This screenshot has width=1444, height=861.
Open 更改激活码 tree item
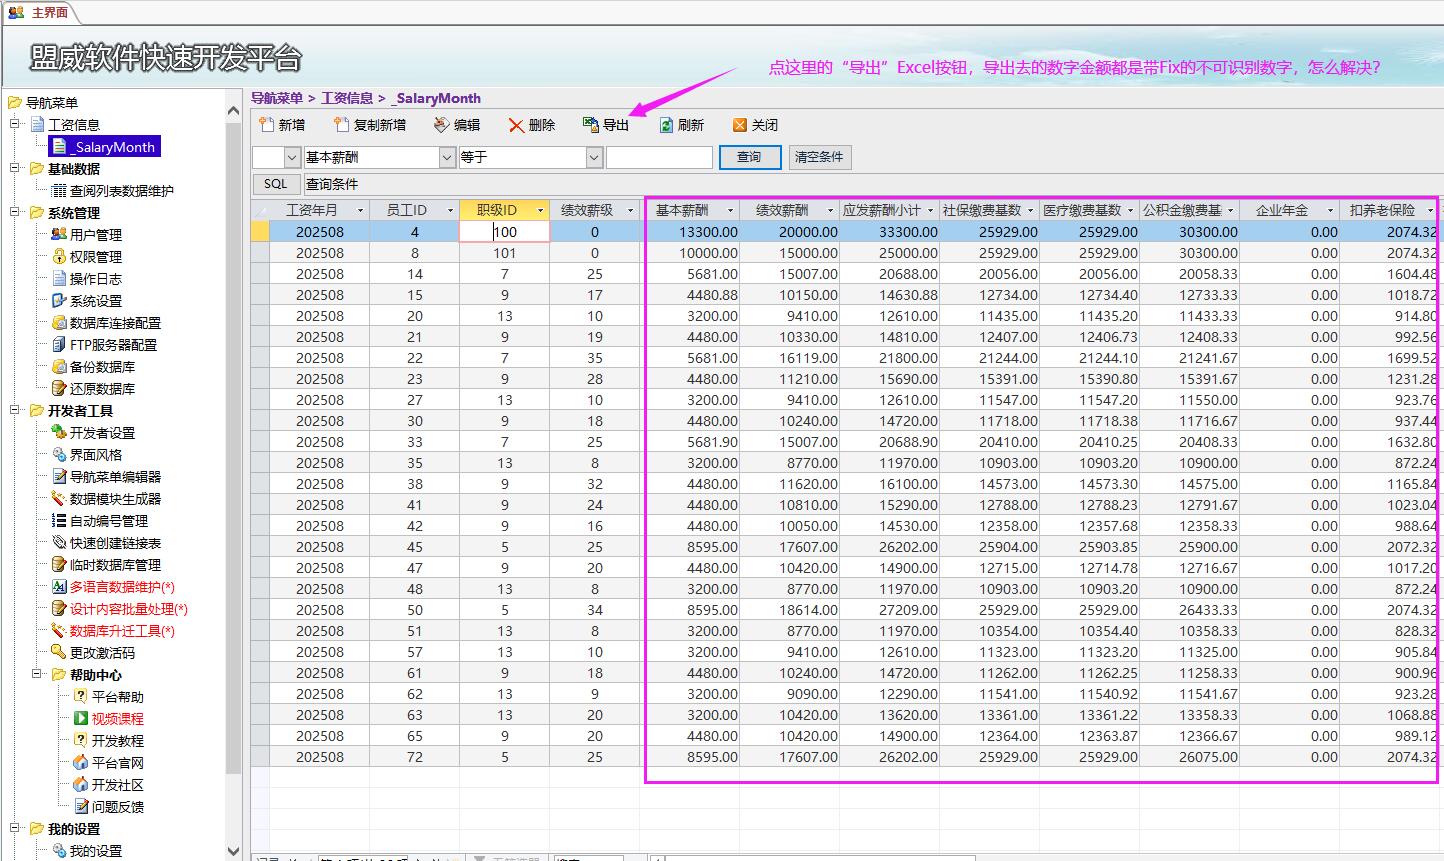coord(102,653)
